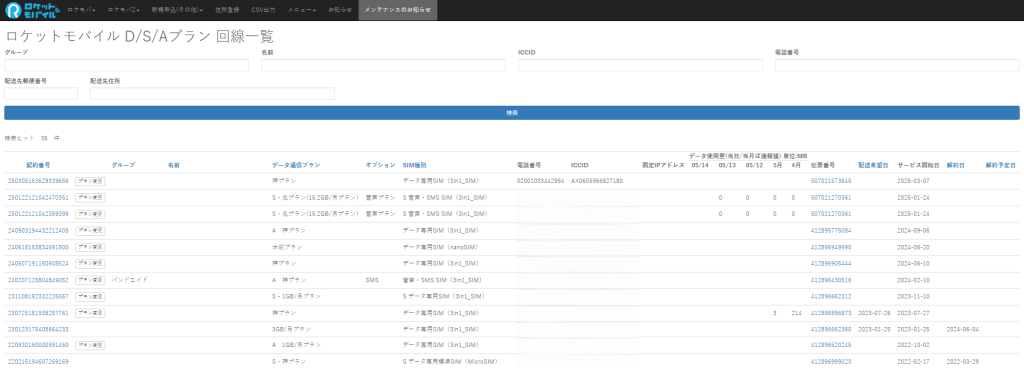This screenshot has width=1024, height=368.
Task: Open メンテナンスのお知らせ tab
Action: click(x=398, y=10)
